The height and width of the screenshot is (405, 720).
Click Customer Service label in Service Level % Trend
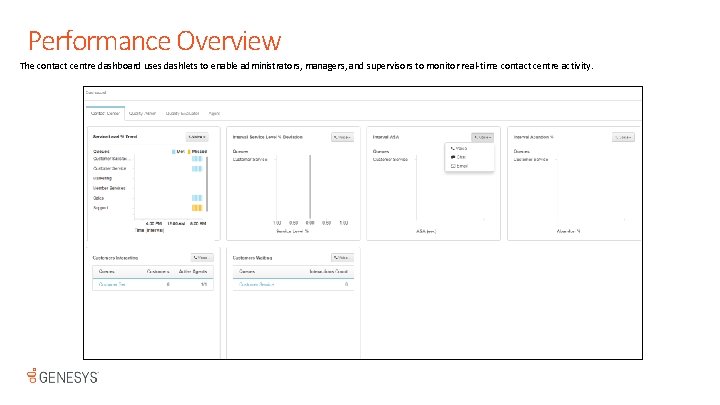point(110,169)
